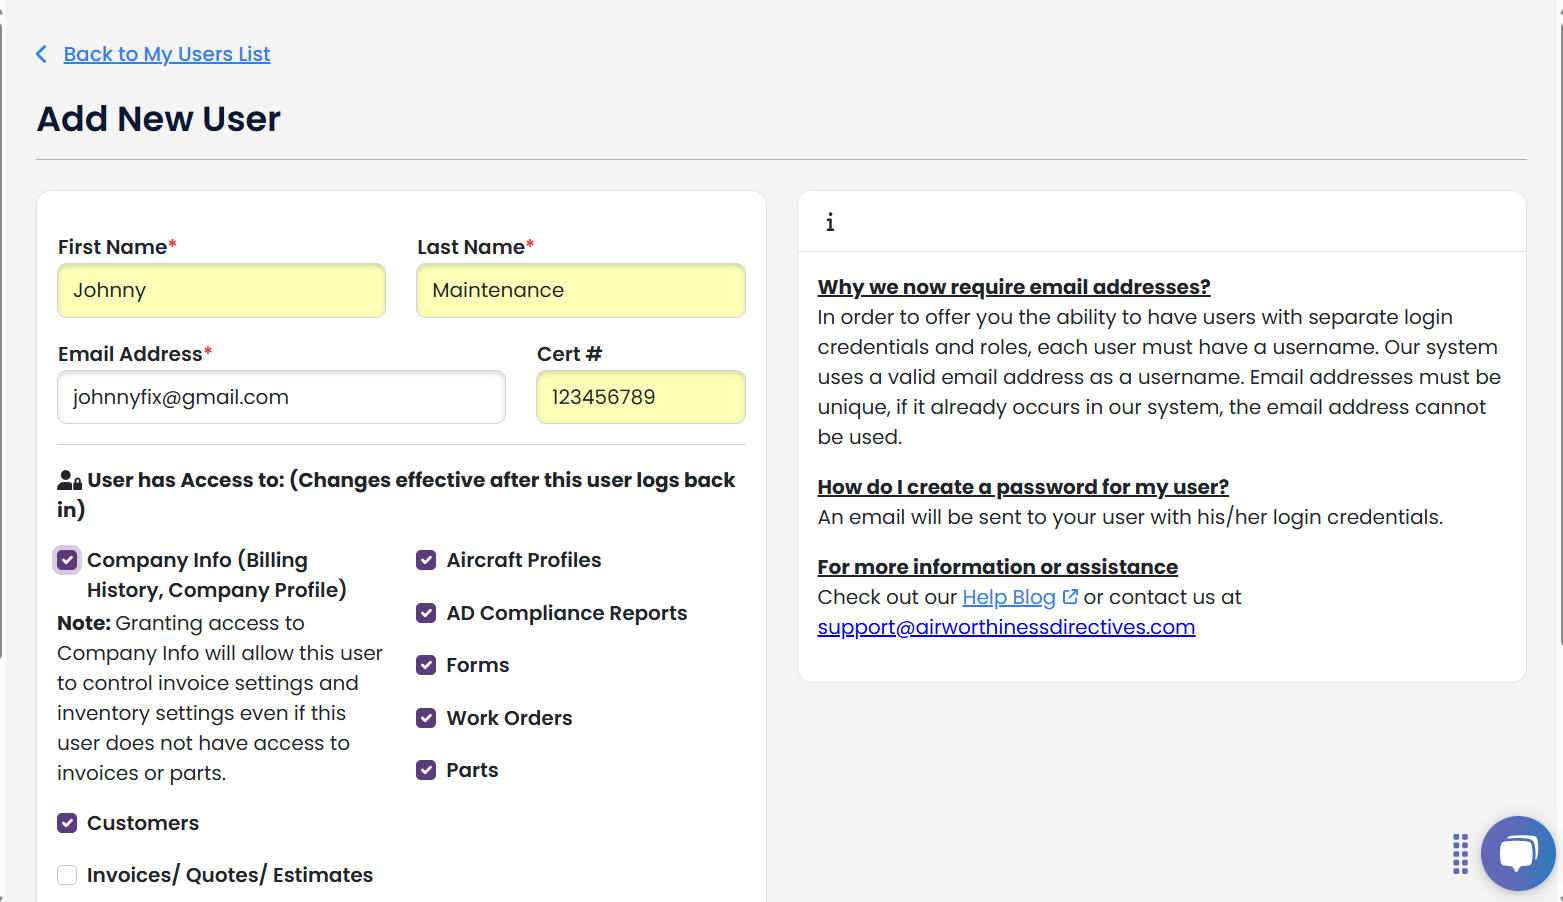
Task: Click the First Name field
Action: (x=221, y=290)
